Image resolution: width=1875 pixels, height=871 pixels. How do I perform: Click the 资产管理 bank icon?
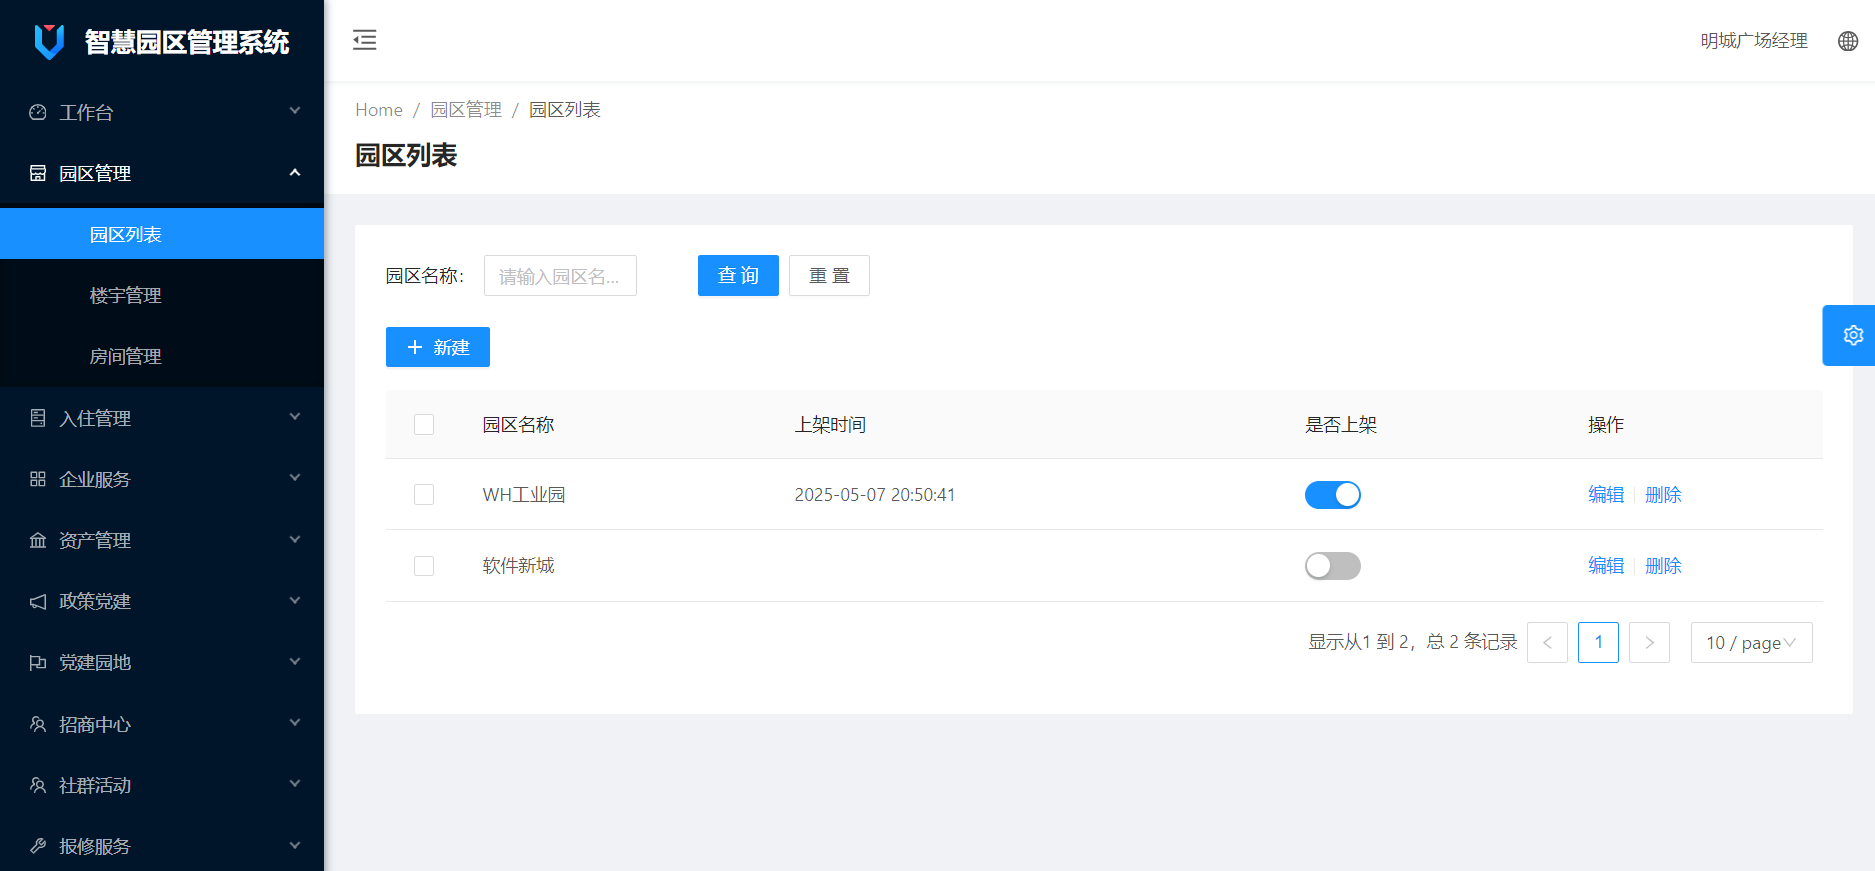pos(38,540)
